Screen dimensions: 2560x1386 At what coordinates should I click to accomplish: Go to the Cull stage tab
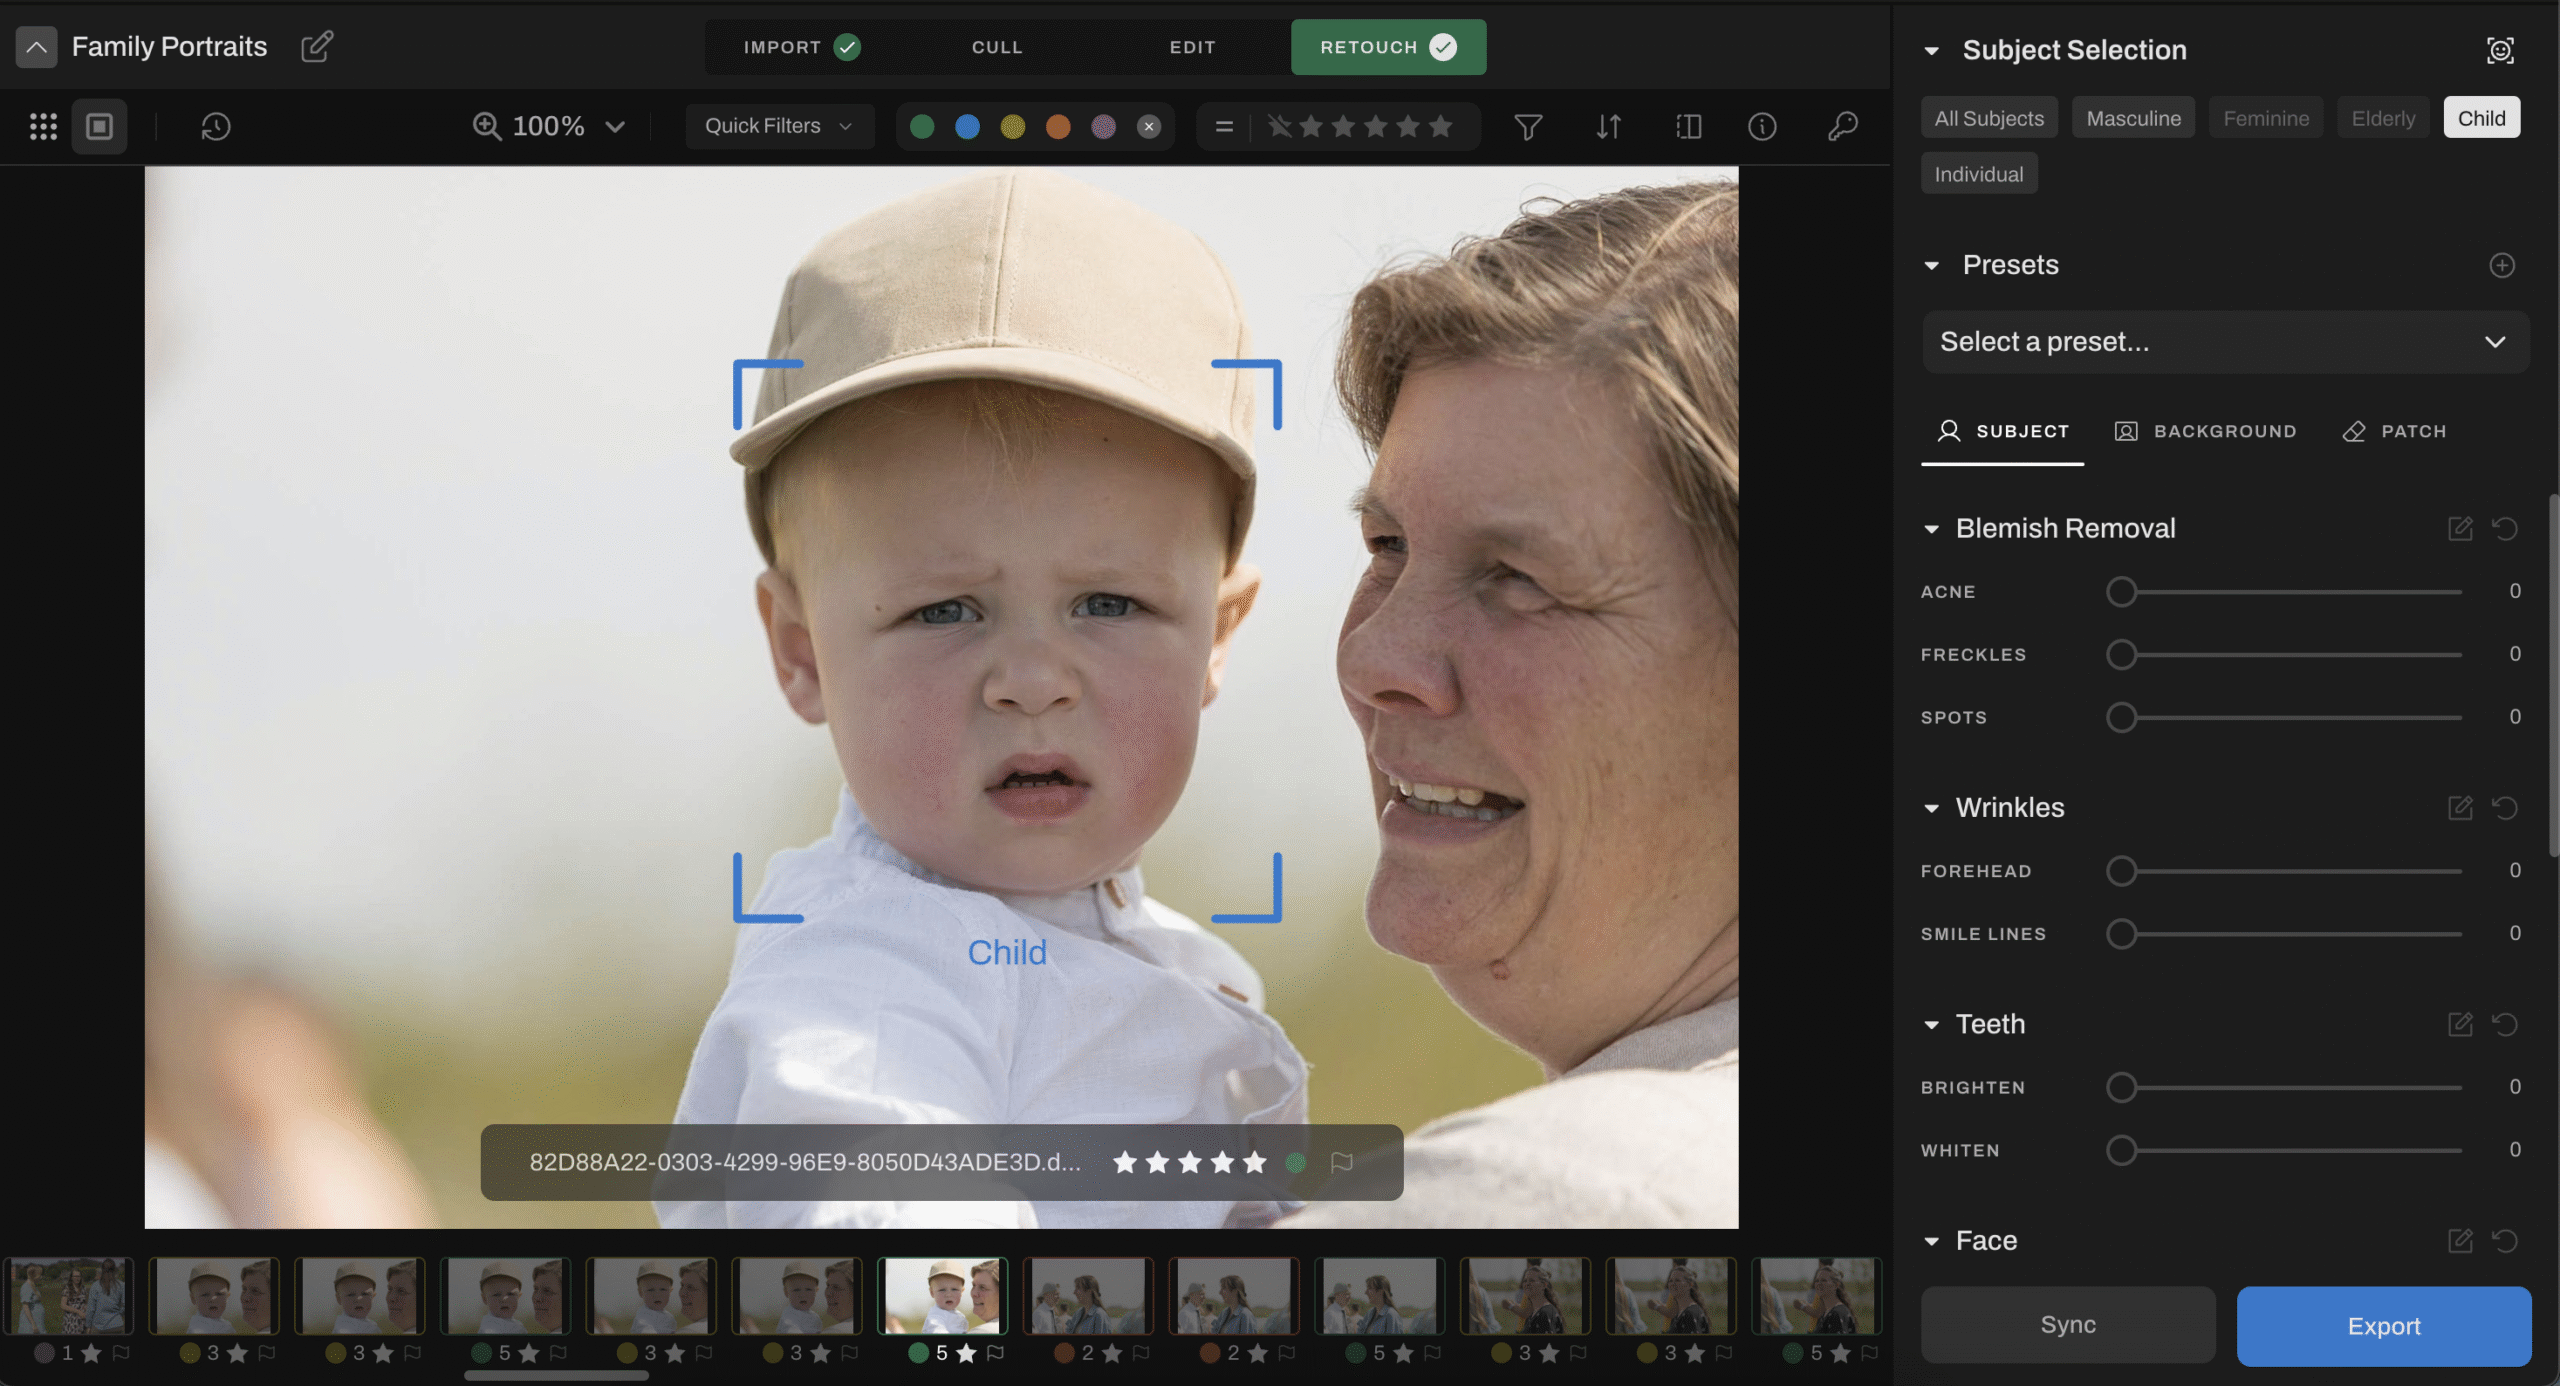(x=997, y=47)
